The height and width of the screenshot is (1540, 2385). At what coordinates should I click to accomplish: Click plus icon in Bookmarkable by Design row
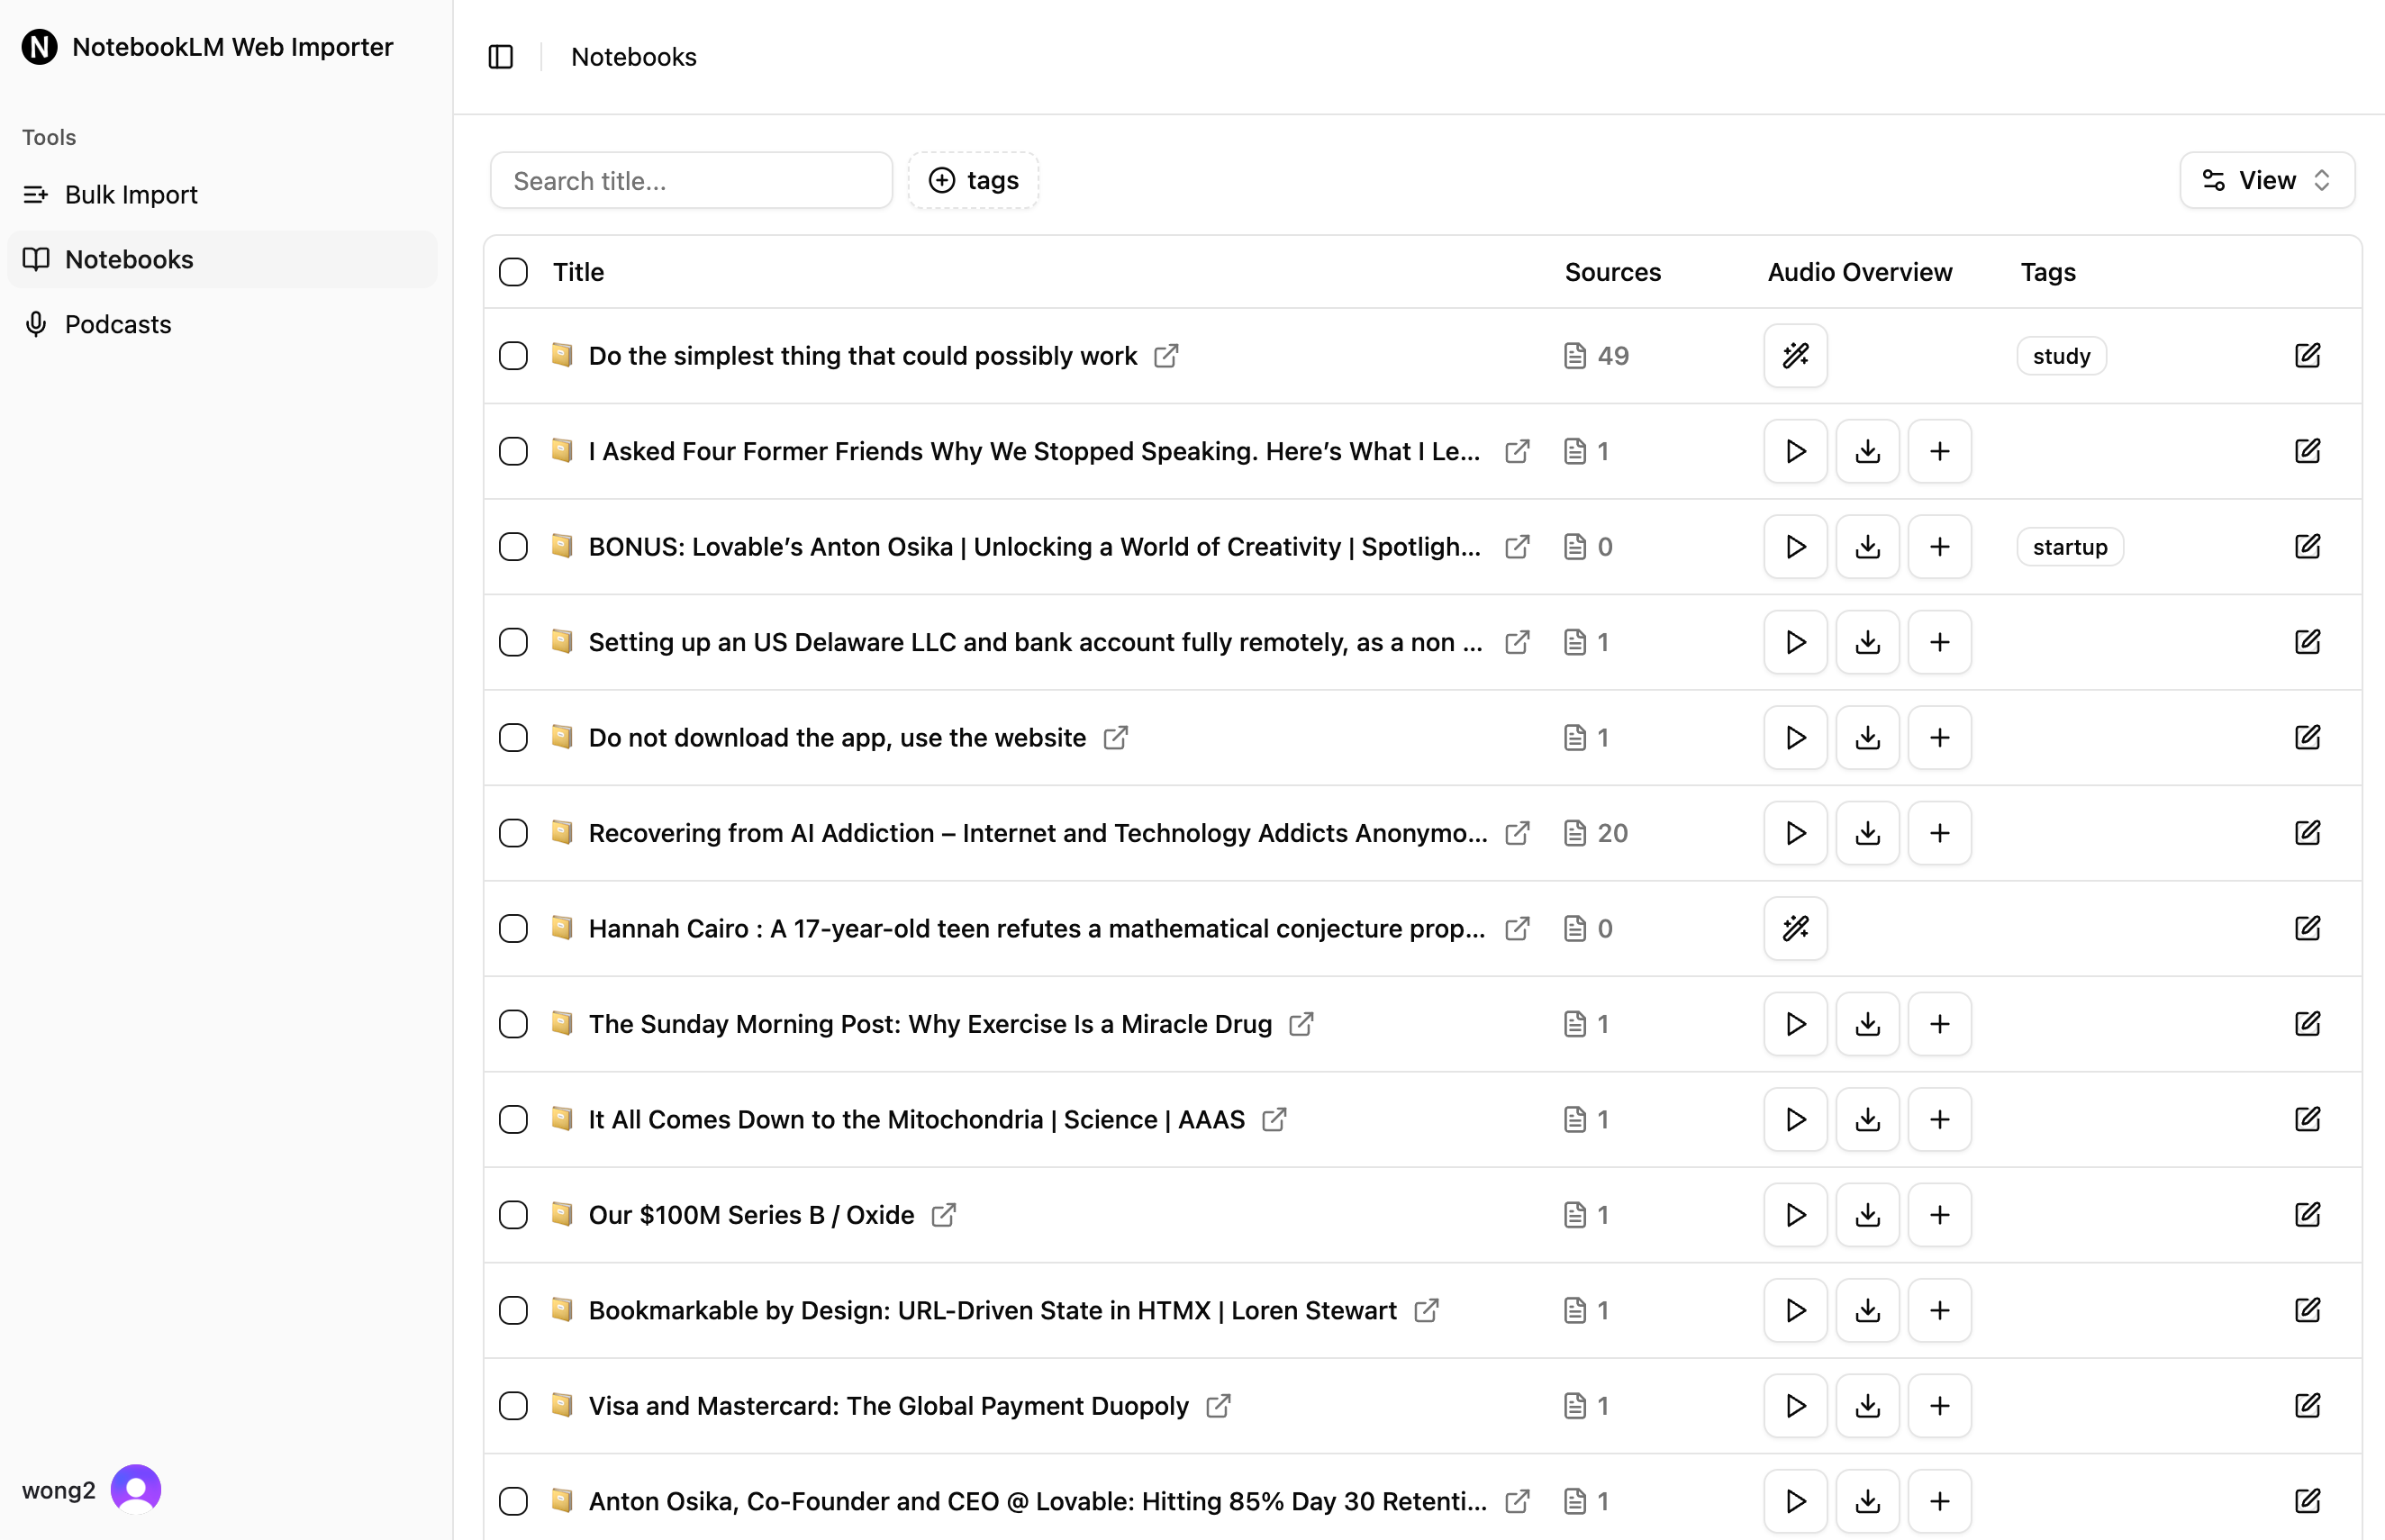coord(1939,1310)
